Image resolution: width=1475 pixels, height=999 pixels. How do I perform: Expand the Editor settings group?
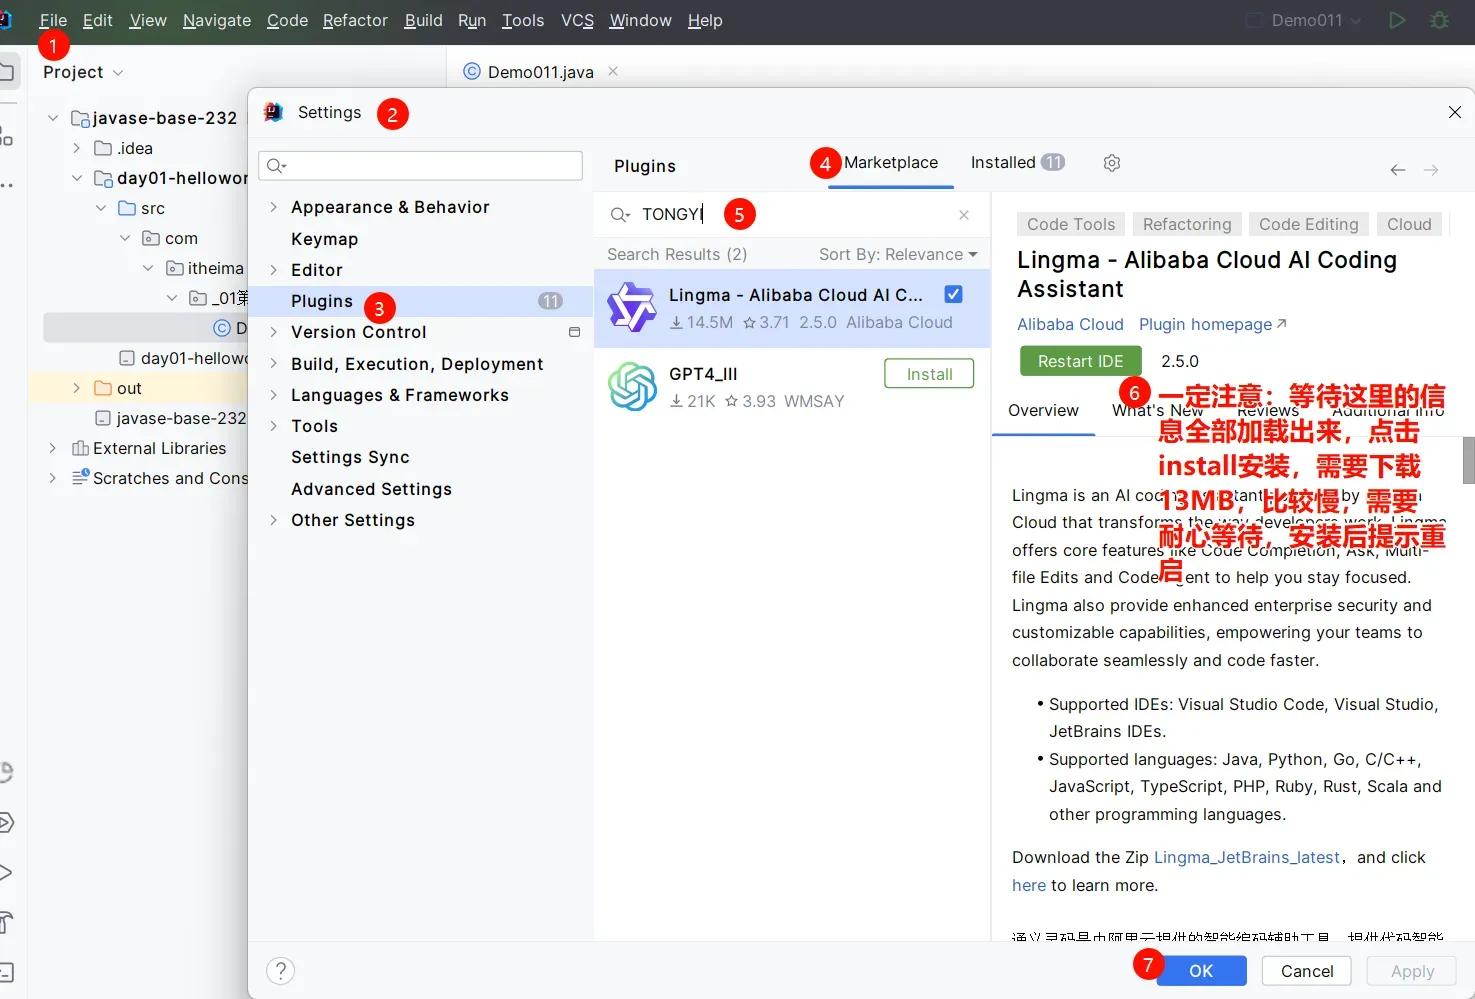(273, 270)
